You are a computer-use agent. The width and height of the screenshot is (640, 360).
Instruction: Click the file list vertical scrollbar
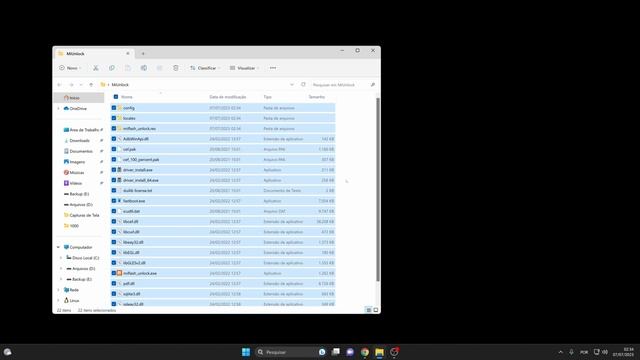click(378, 189)
